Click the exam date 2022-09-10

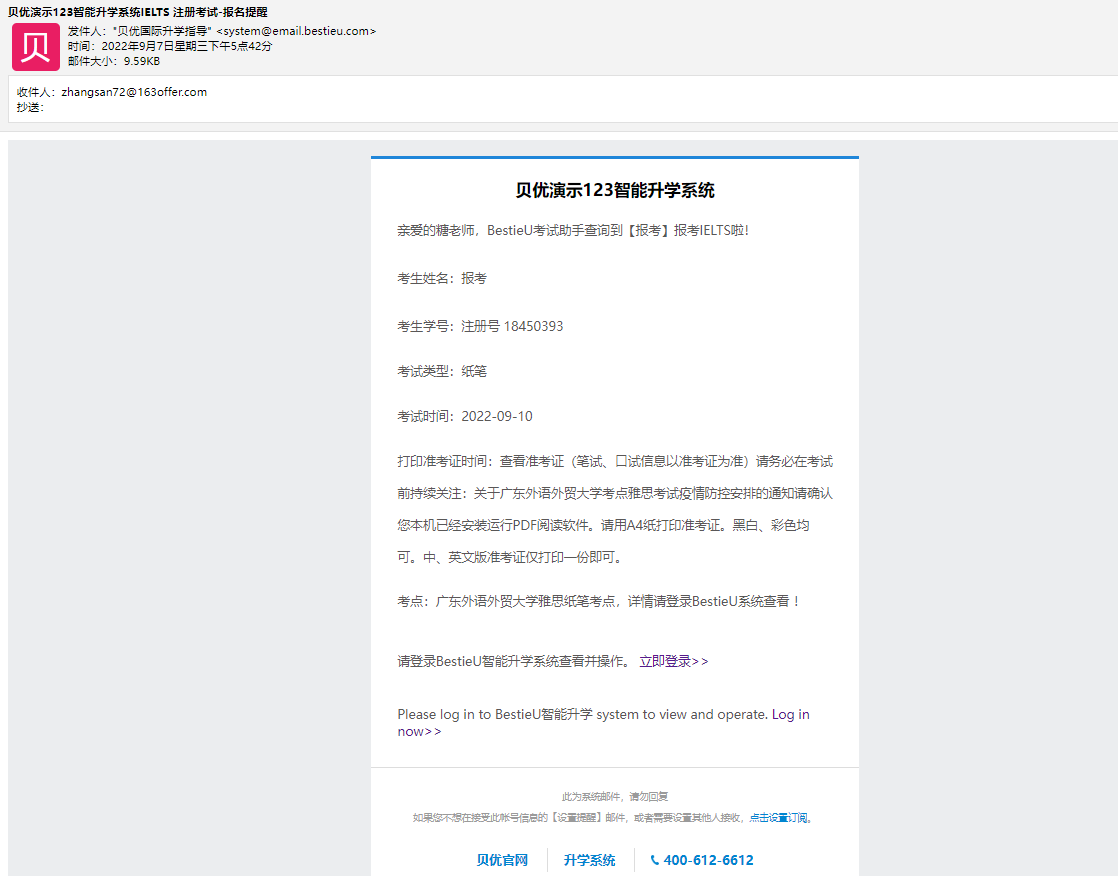click(x=497, y=416)
